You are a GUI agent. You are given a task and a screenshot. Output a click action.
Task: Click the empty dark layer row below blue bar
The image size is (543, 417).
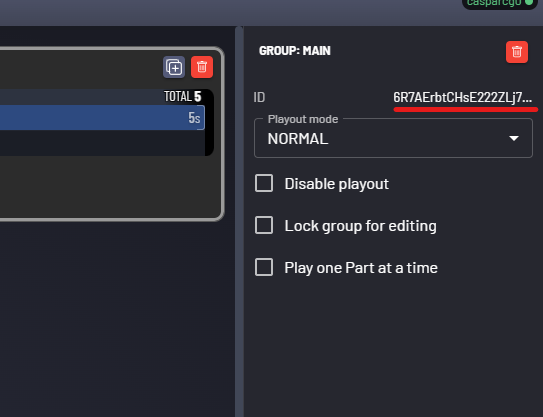pos(102,143)
